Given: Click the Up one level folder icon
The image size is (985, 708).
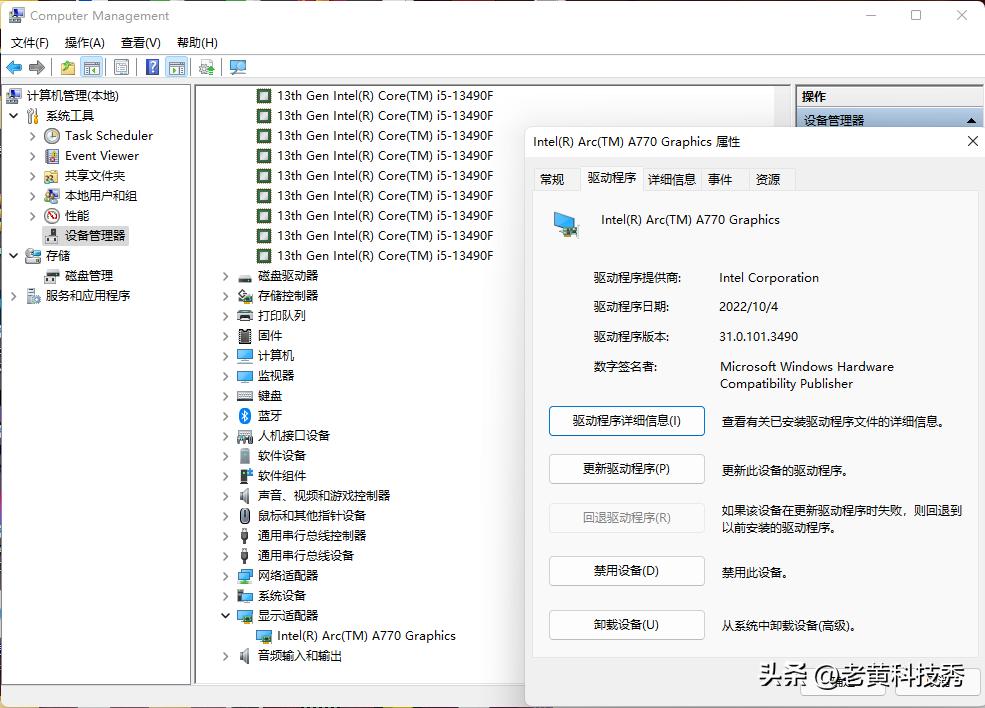Looking at the screenshot, I should coord(67,68).
